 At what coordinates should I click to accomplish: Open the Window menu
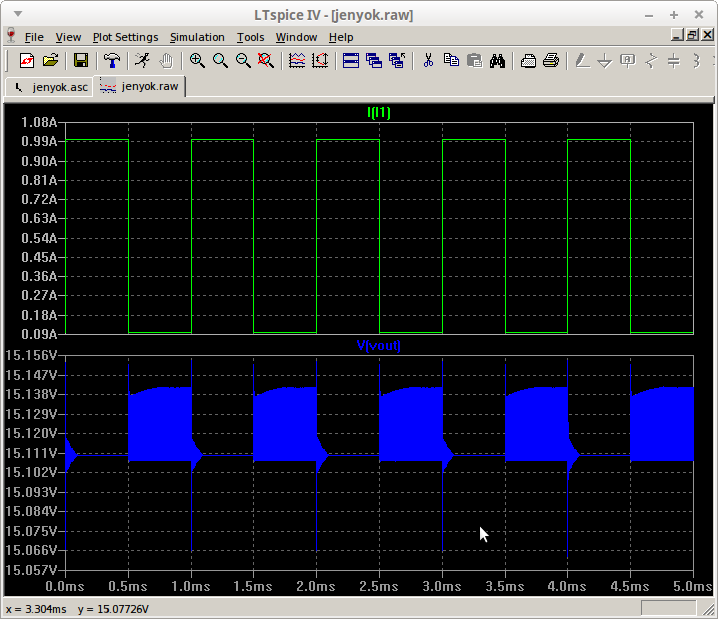coord(296,37)
